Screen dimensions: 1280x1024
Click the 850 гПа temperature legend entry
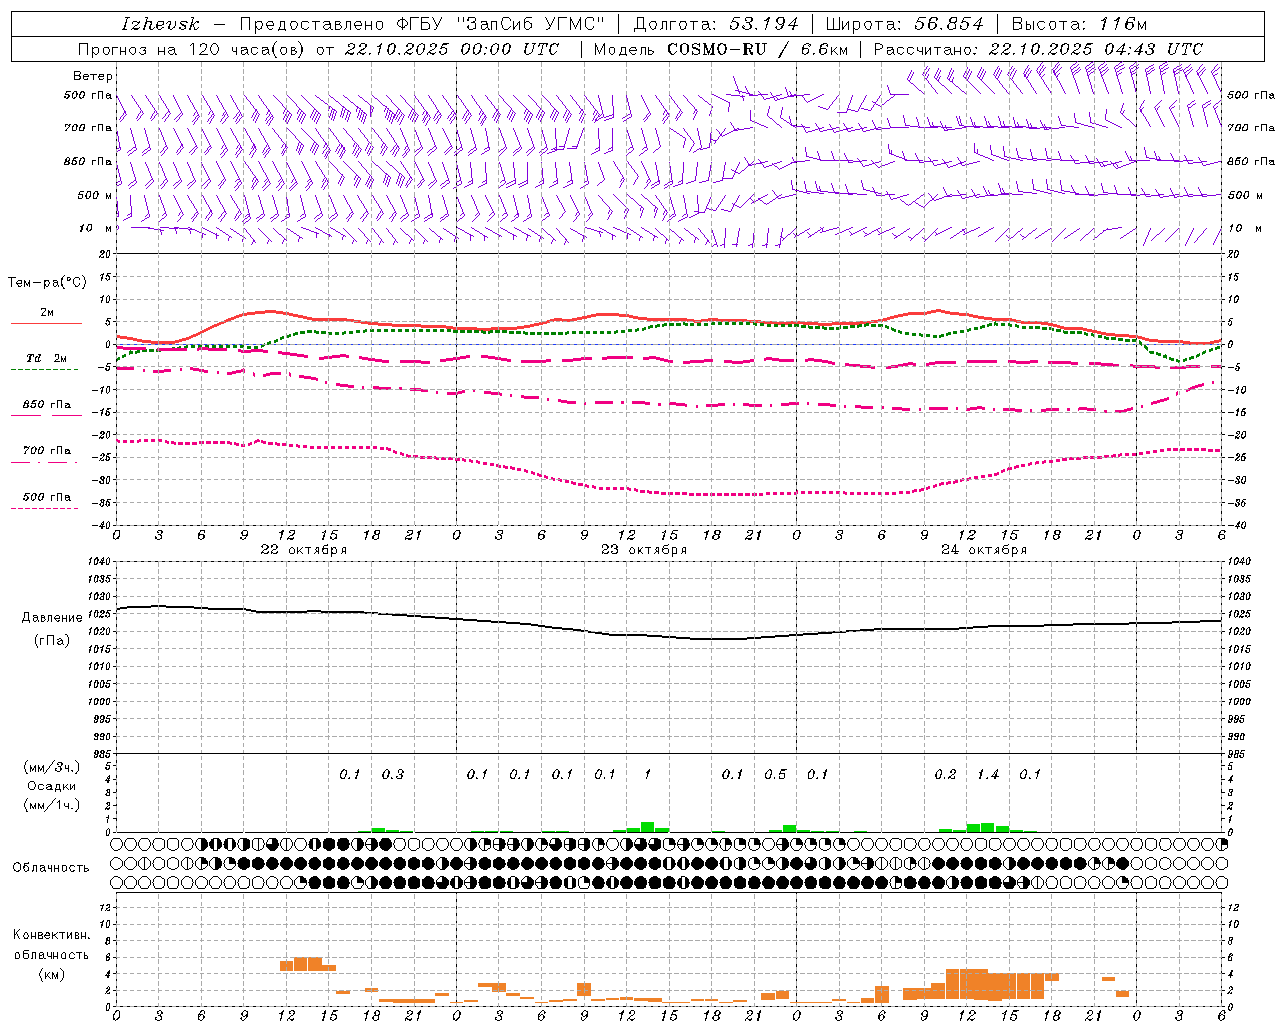pyautogui.click(x=46, y=405)
